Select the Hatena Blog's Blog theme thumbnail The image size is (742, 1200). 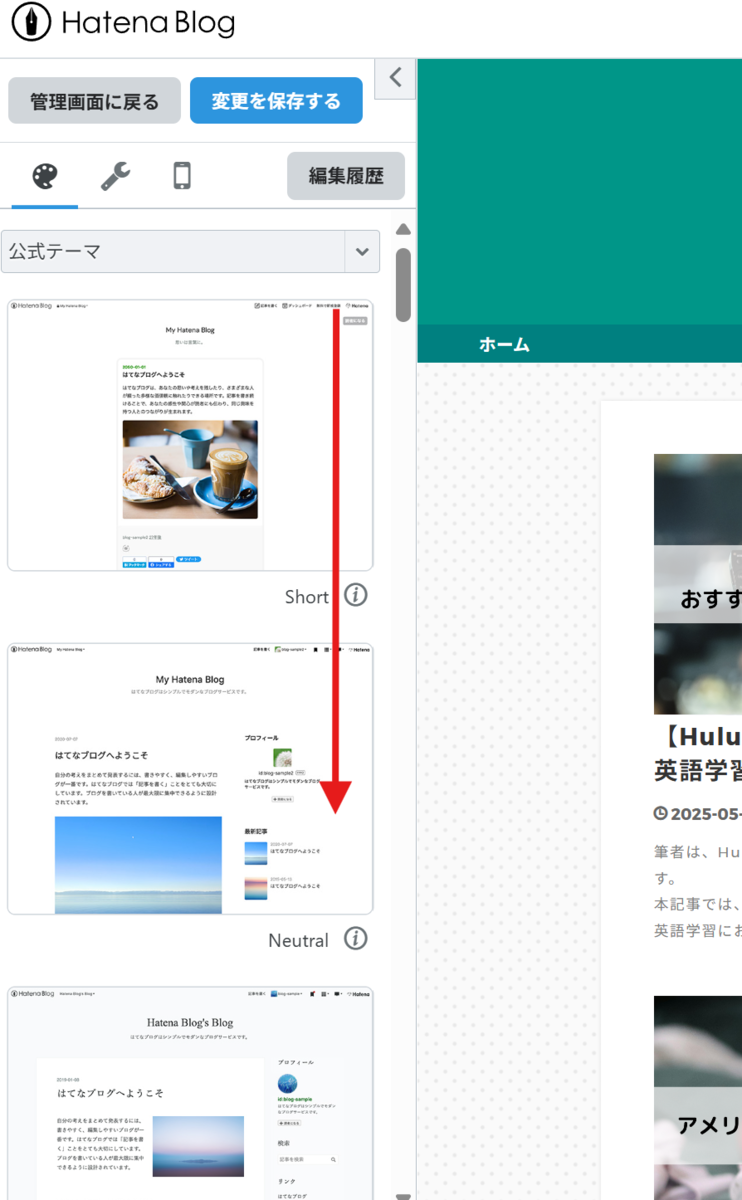click(190, 1093)
